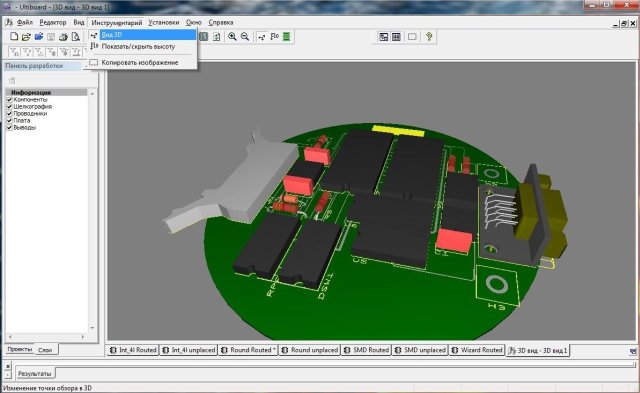The image size is (640, 393).
Task: Click the Print icon in toolbar
Action: (63, 37)
